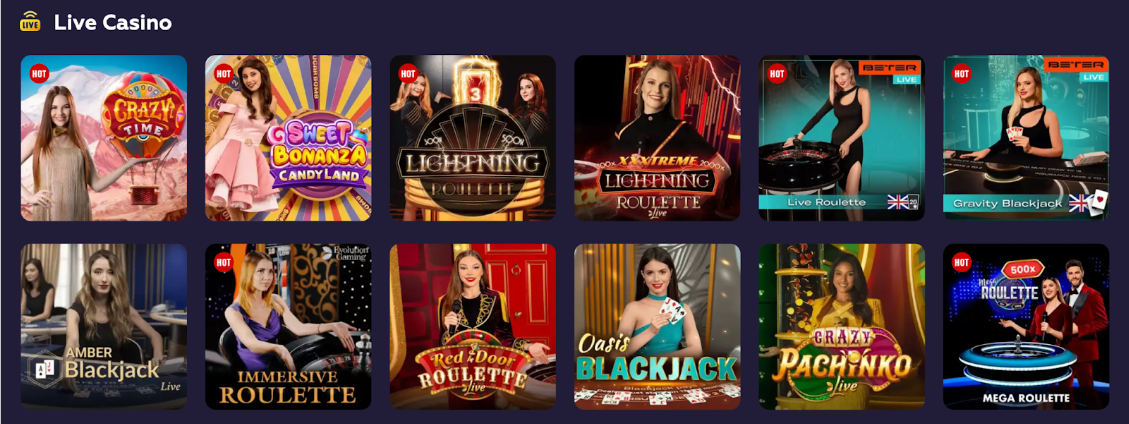Click the UK flag icon on Live Roulette
Image resolution: width=1129 pixels, height=424 pixels.
898,202
